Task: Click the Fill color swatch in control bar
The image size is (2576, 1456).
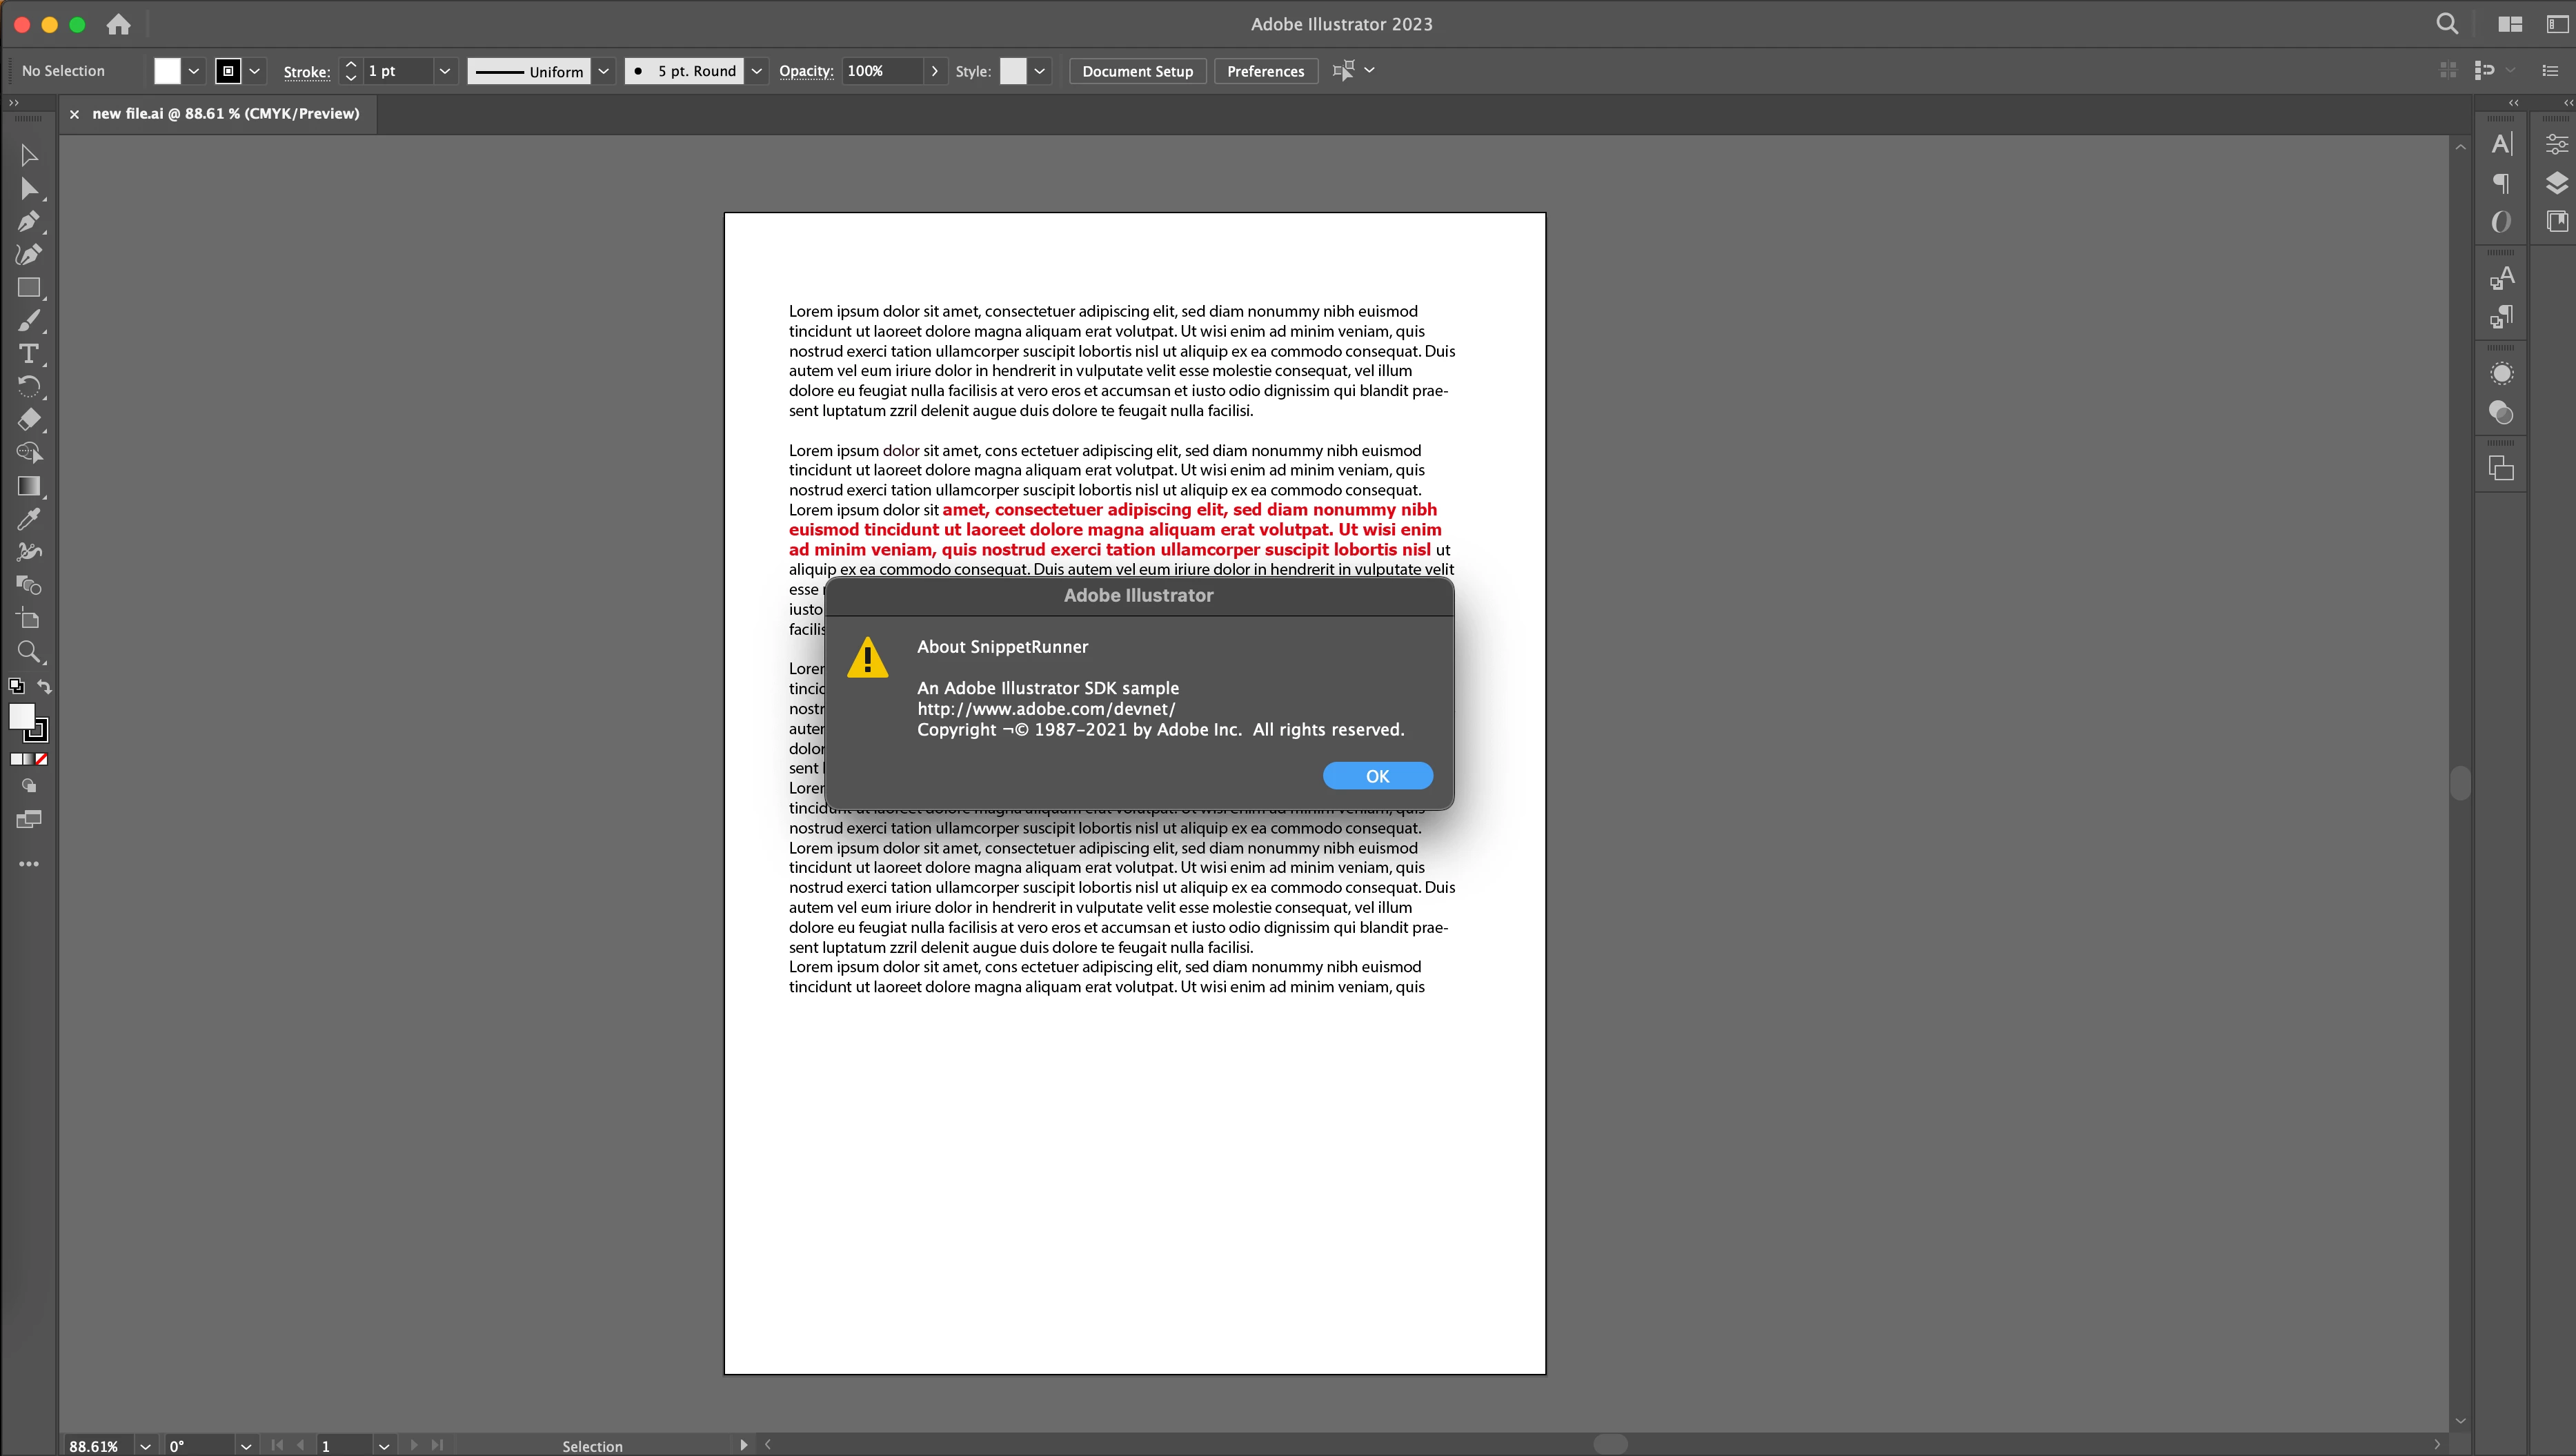Action: [x=167, y=71]
